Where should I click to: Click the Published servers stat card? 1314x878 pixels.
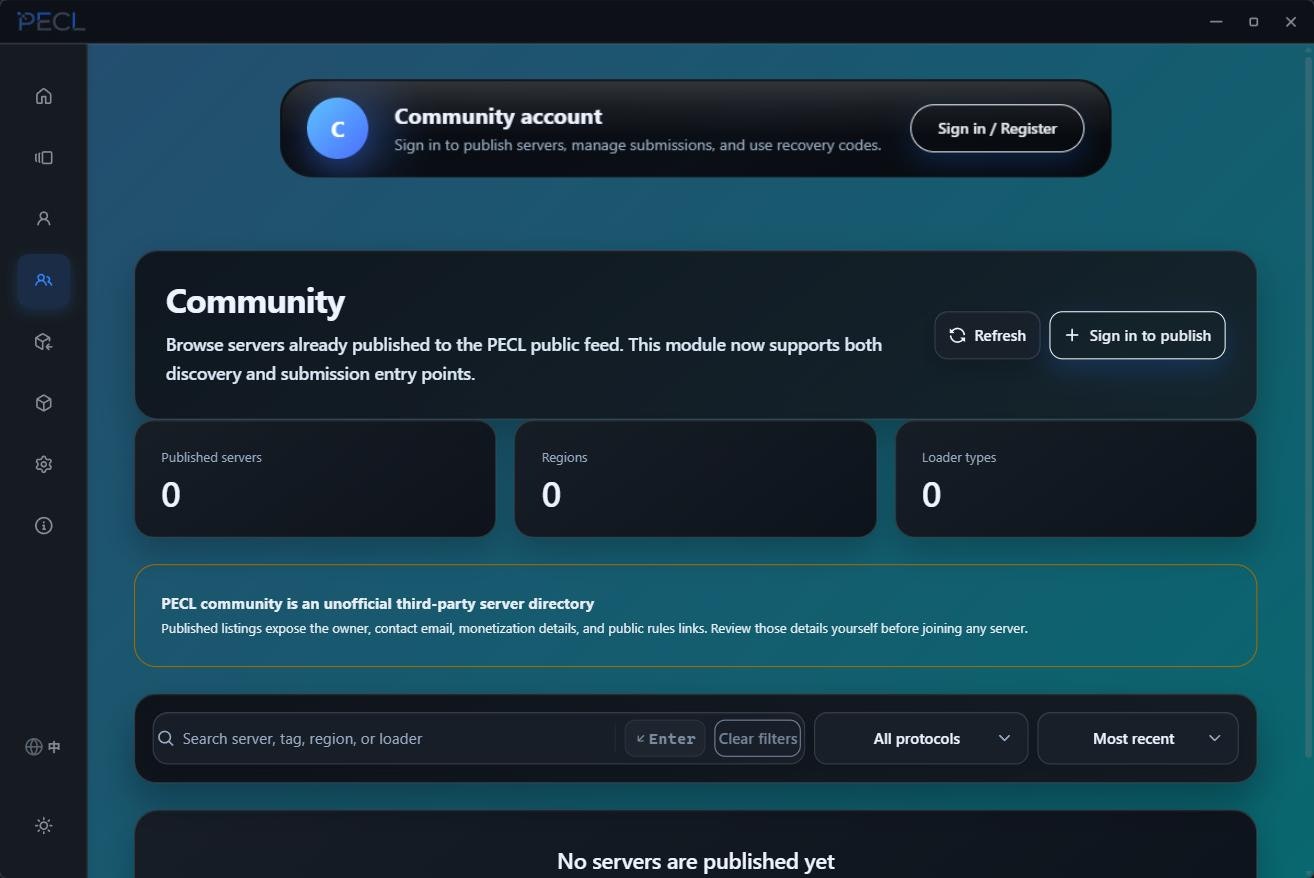[315, 478]
